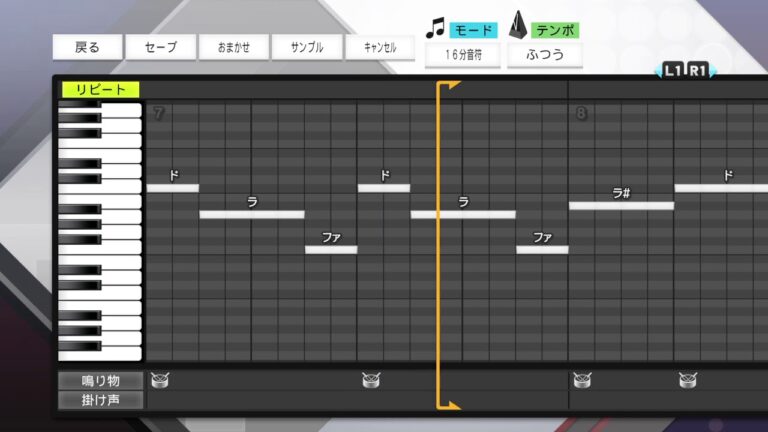Screen dimensions: 768x432
Task: Open the ふつう tempo selector
Action: pos(545,55)
